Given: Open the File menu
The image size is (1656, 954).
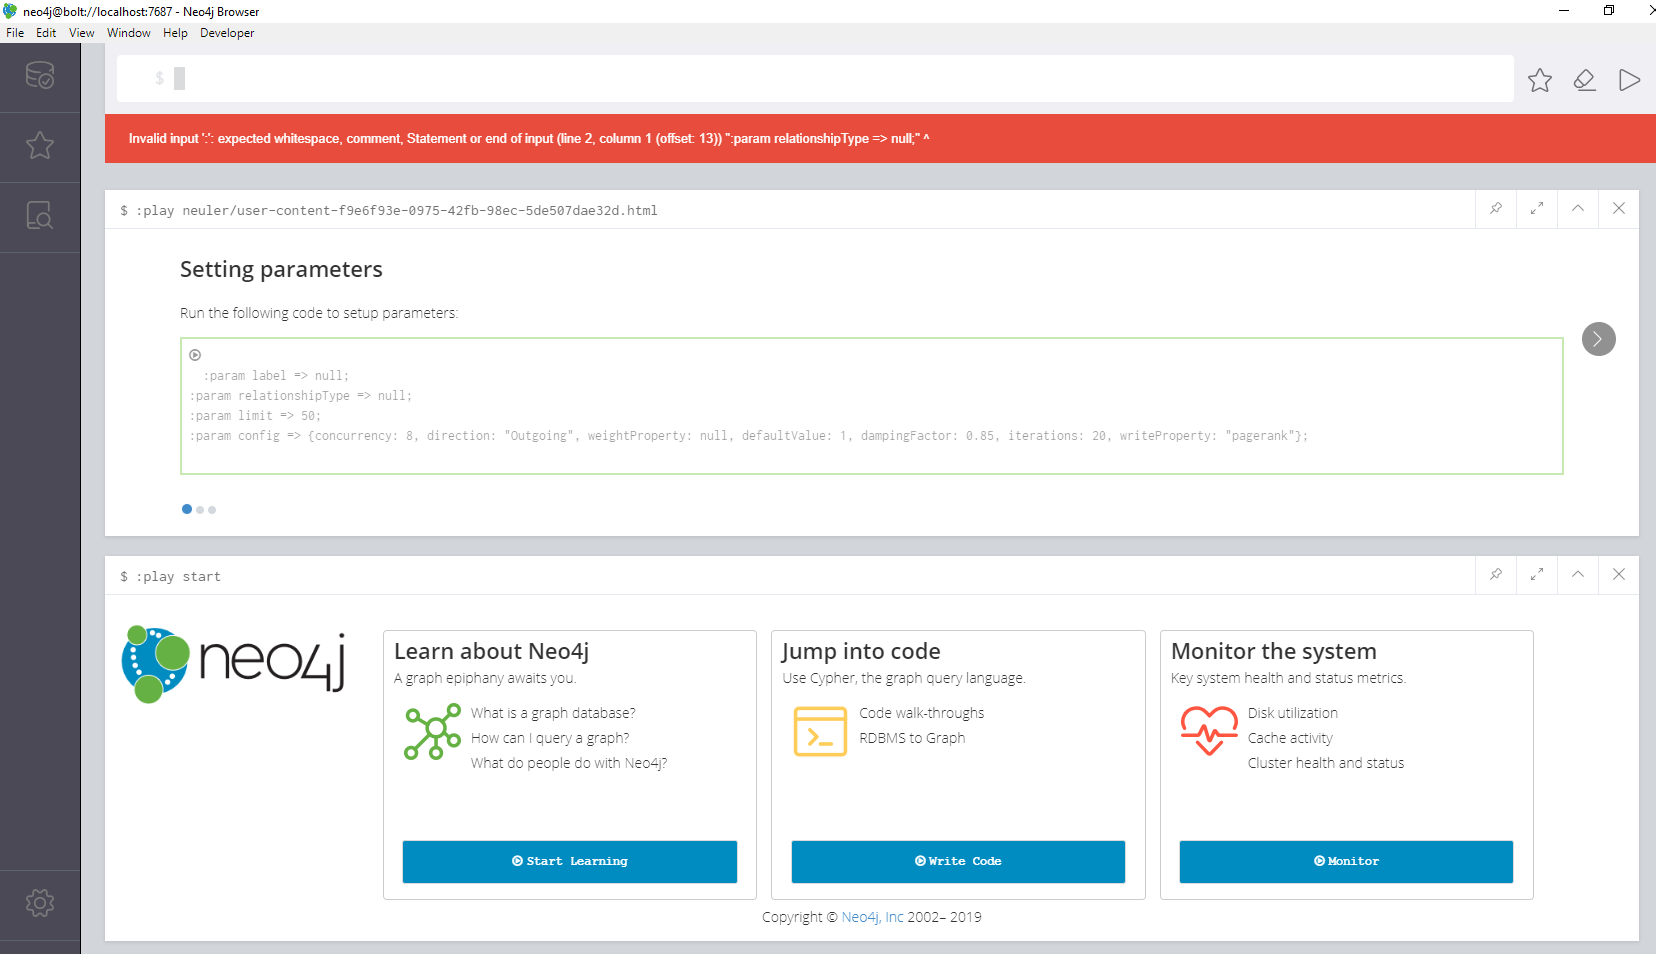Looking at the screenshot, I should pyautogui.click(x=15, y=33).
